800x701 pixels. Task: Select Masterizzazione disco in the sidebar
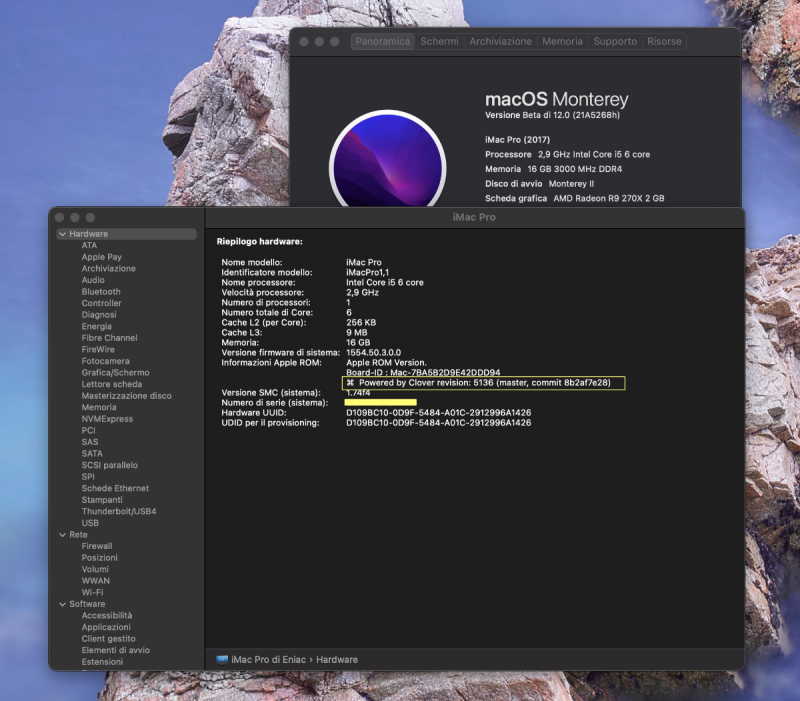coord(127,396)
